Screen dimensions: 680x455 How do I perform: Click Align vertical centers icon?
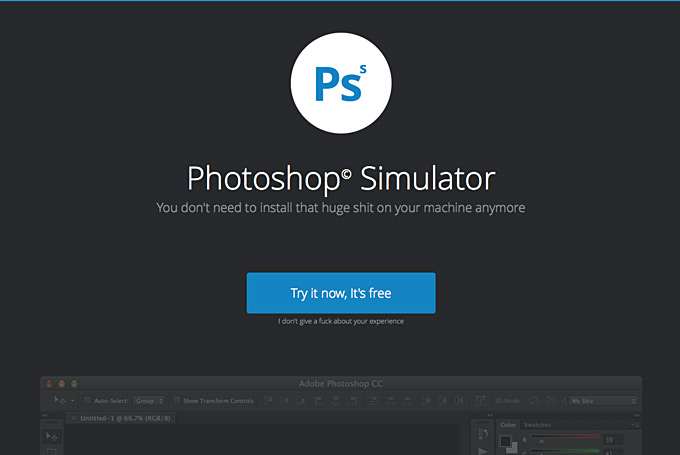tap(284, 400)
